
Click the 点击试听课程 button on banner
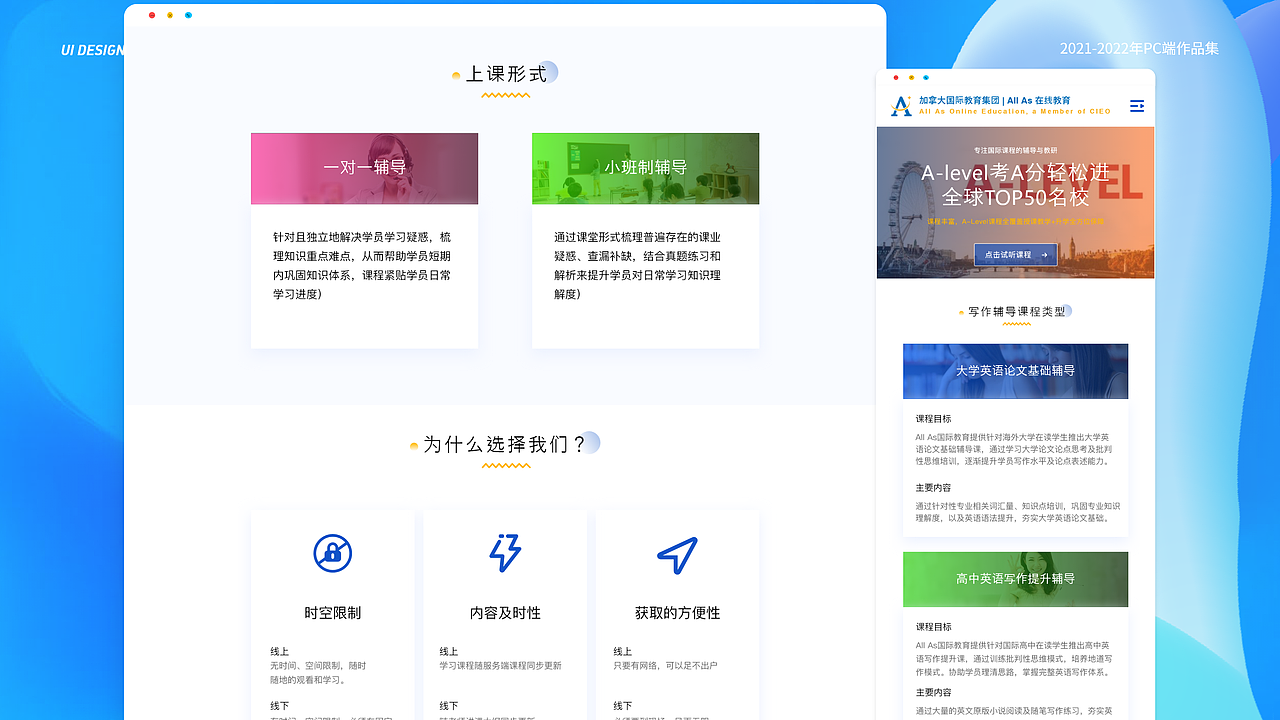(x=1015, y=255)
